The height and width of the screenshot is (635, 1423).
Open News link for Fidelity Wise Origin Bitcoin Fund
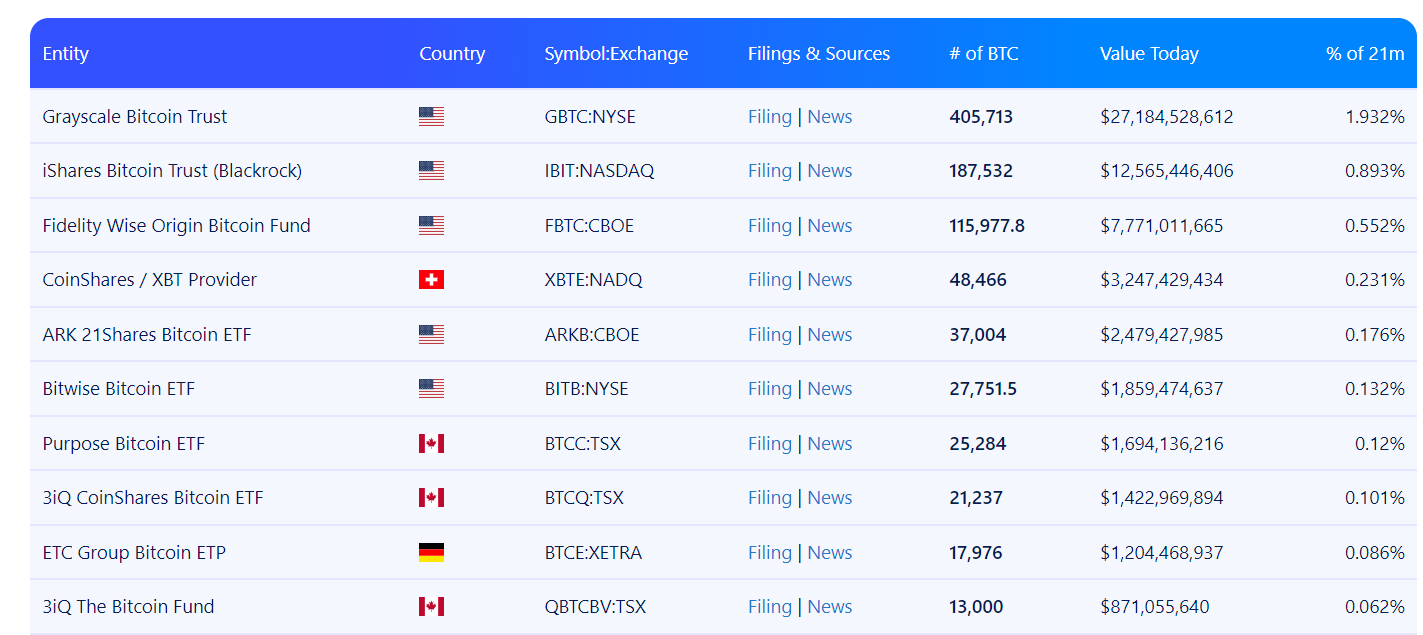click(830, 226)
